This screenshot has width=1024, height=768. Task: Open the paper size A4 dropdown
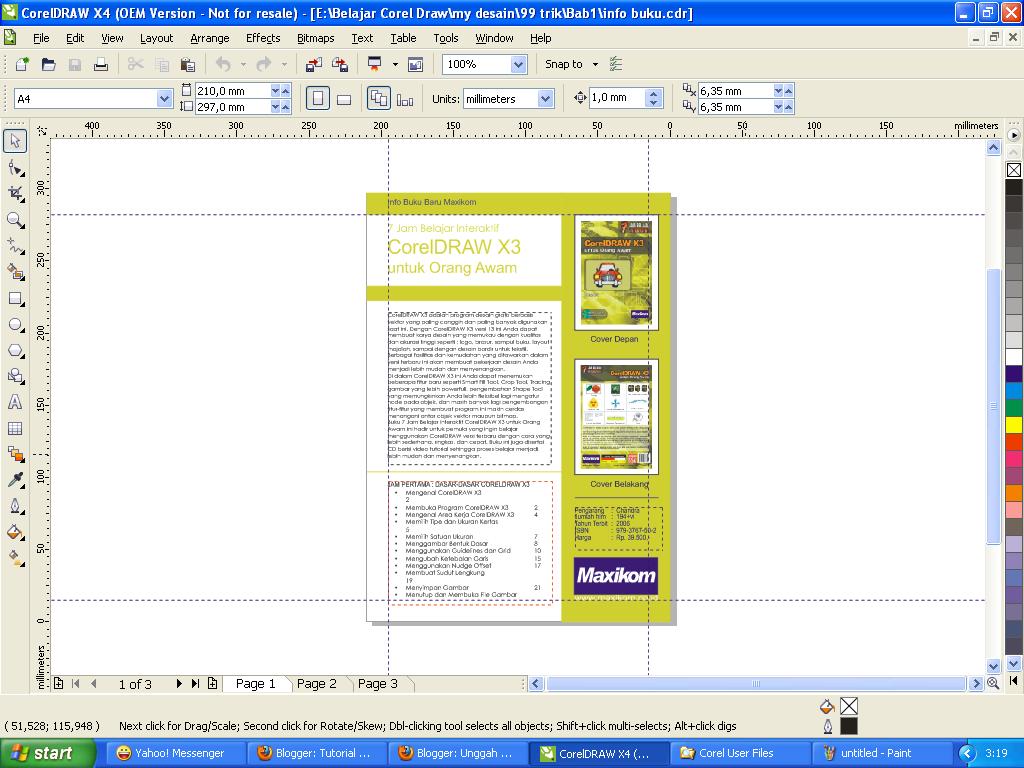165,99
